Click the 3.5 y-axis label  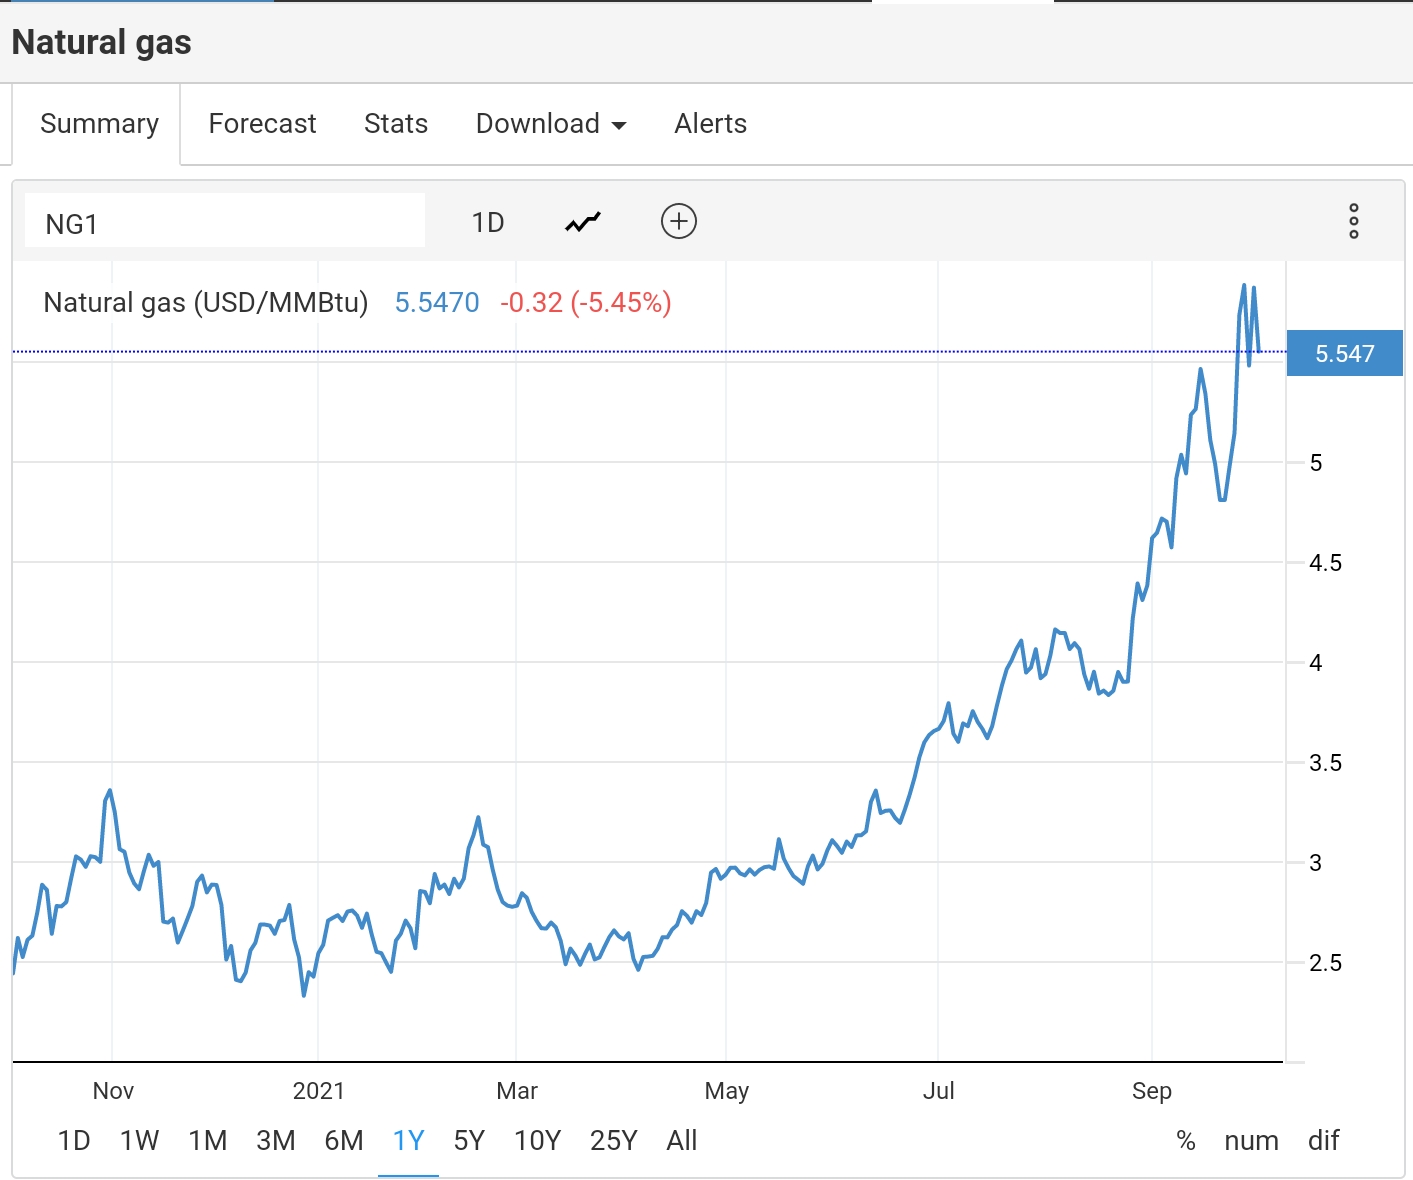click(1326, 763)
